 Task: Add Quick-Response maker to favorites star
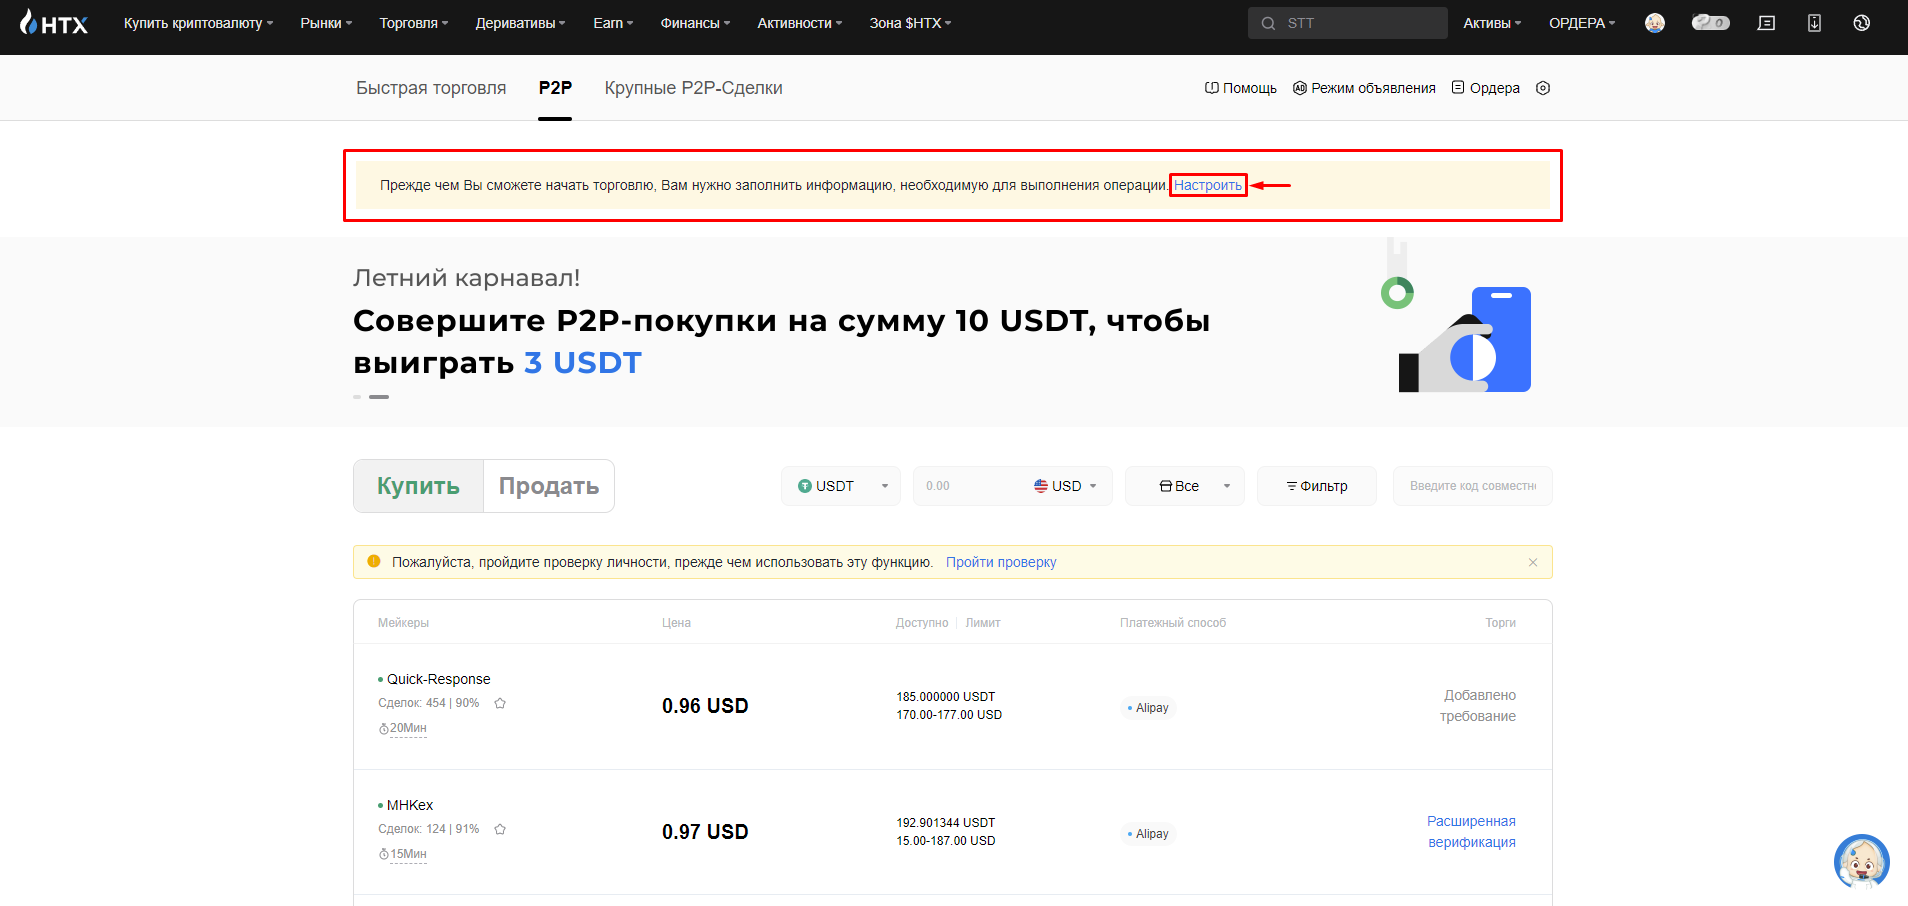click(x=500, y=703)
